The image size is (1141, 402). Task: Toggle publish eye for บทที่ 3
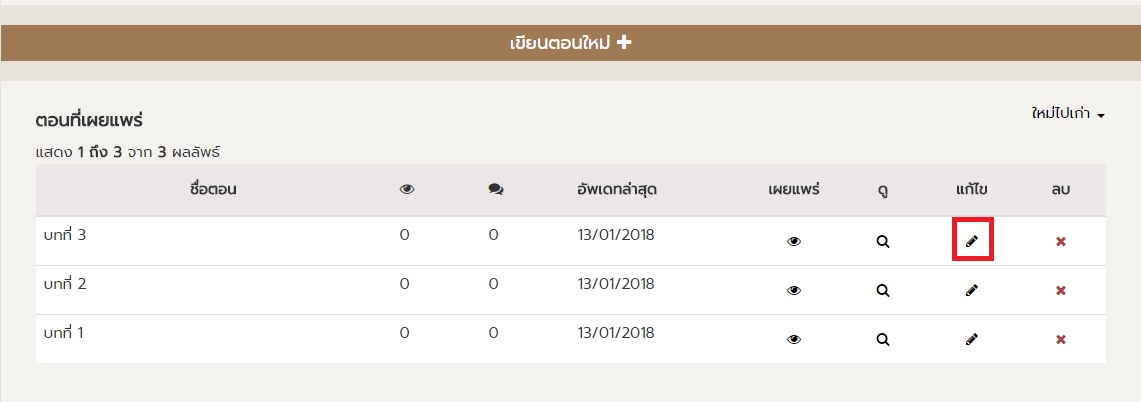[794, 241]
